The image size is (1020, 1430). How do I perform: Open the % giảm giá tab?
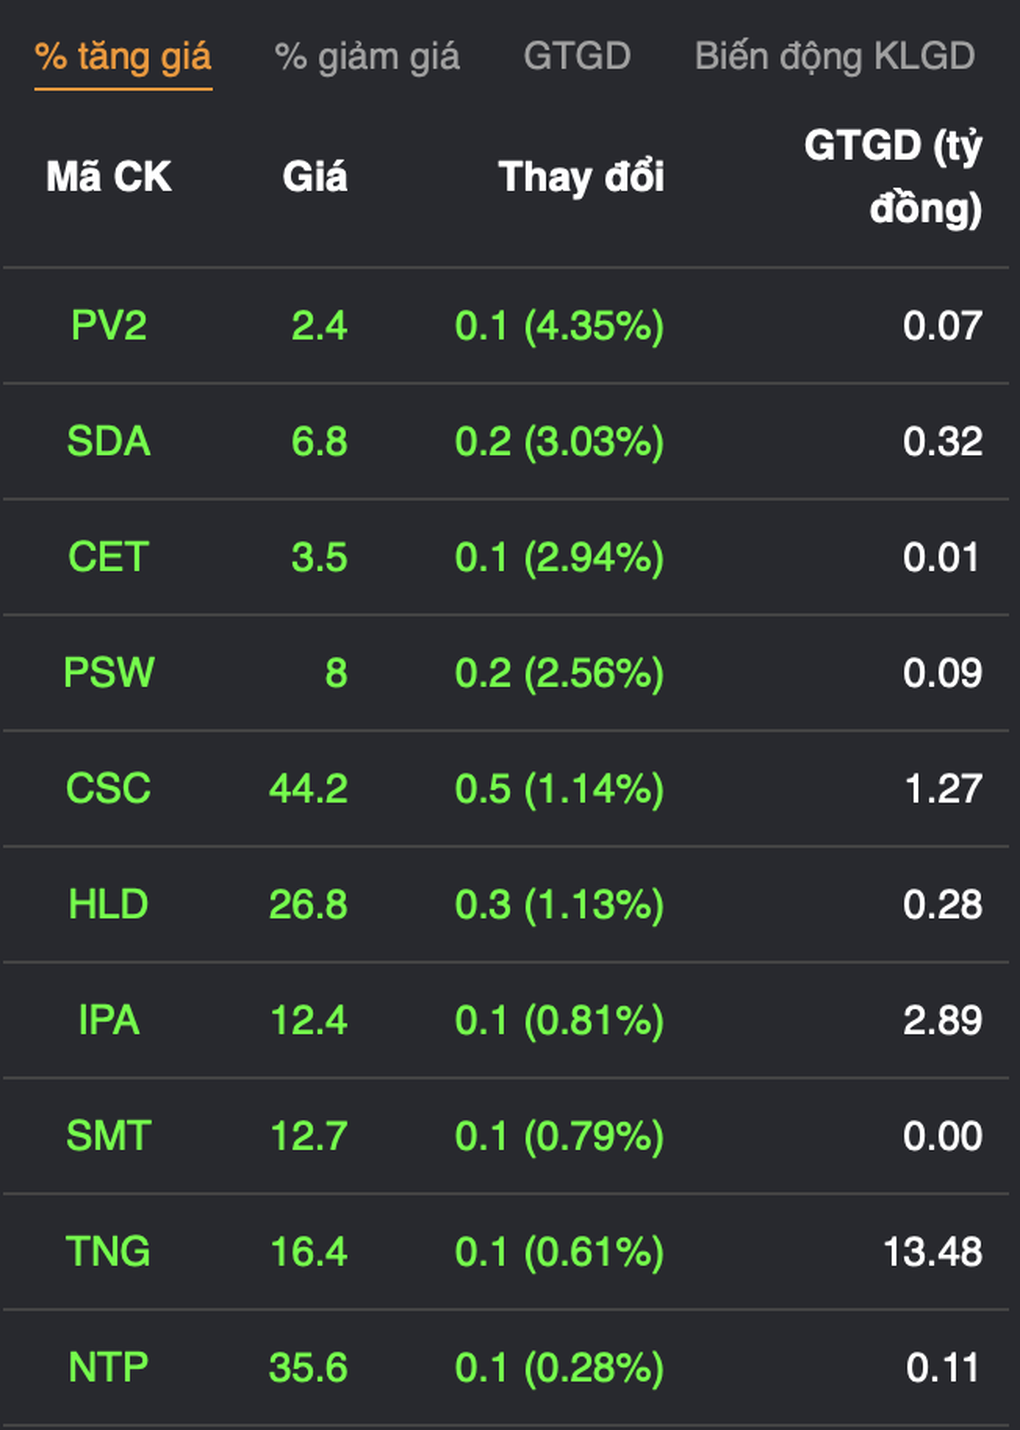[367, 57]
